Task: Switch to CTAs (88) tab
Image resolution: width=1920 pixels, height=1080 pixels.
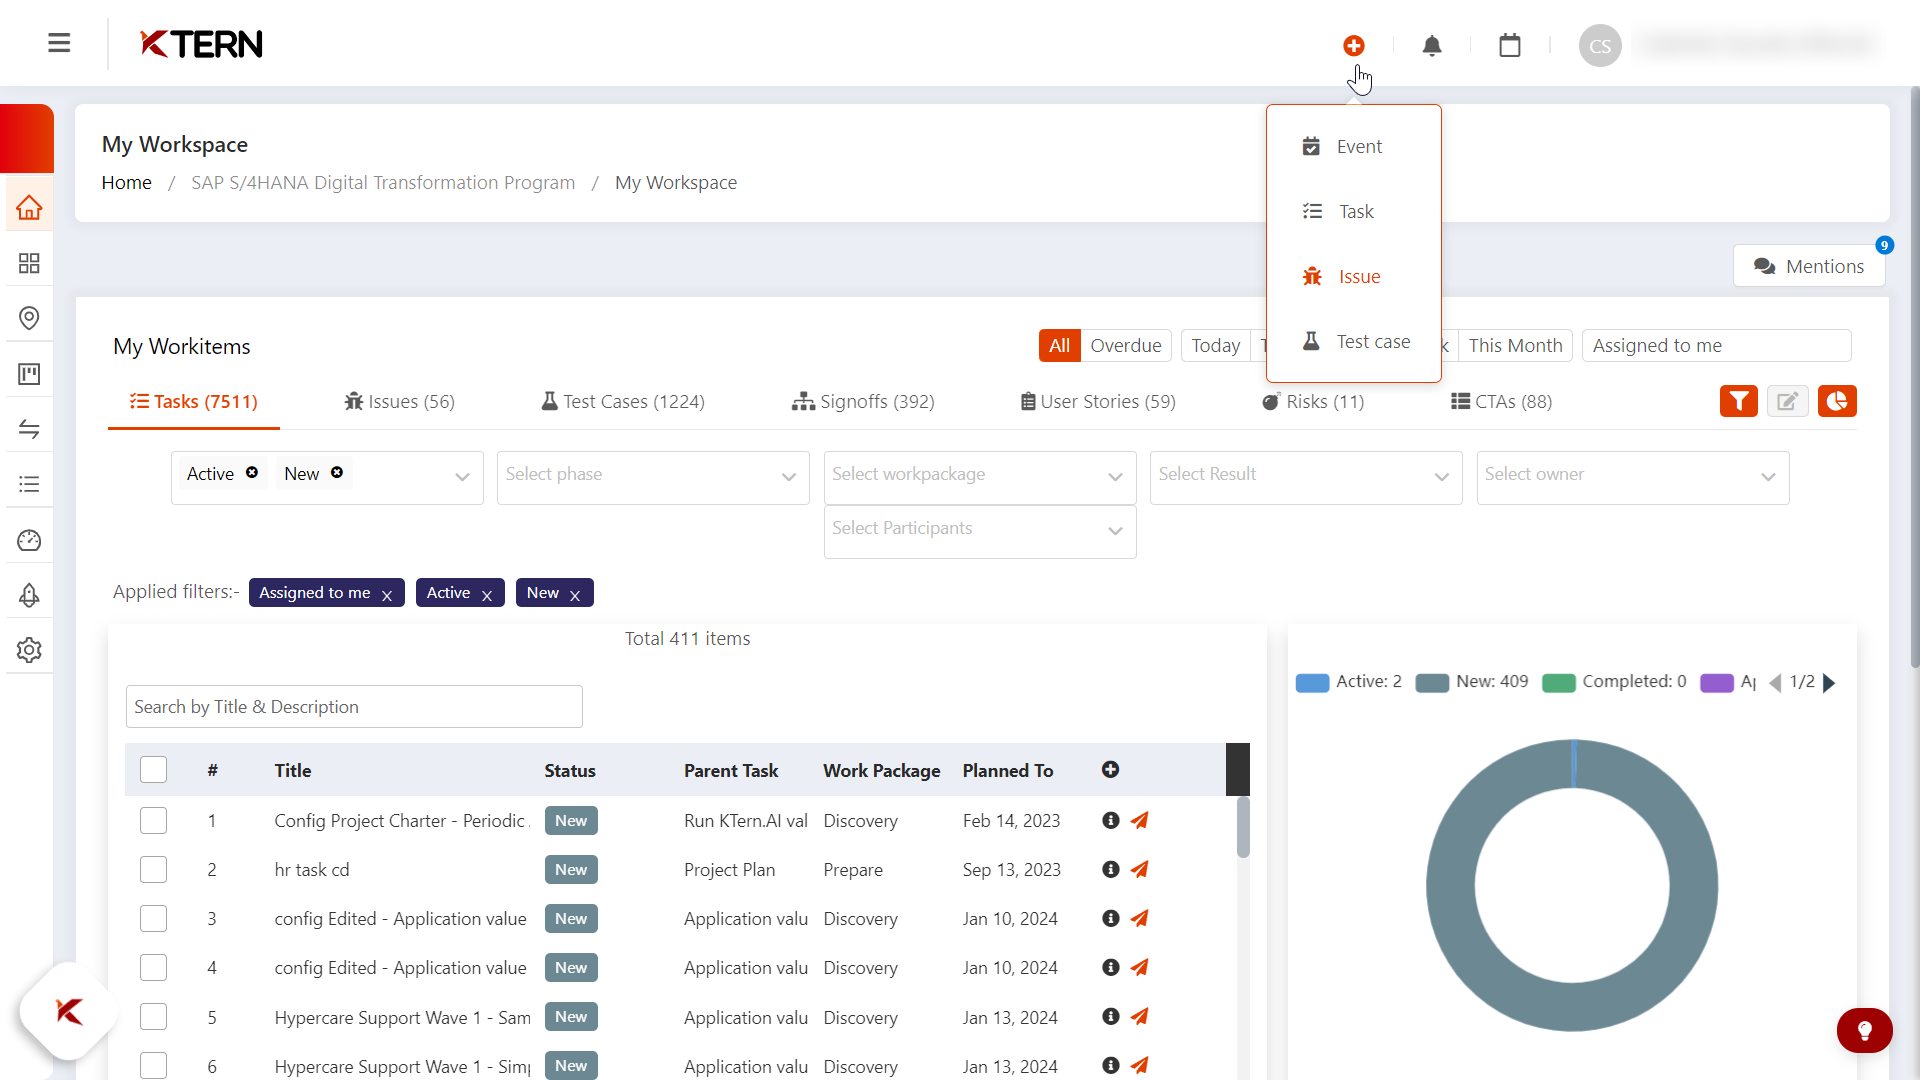Action: 1501,401
